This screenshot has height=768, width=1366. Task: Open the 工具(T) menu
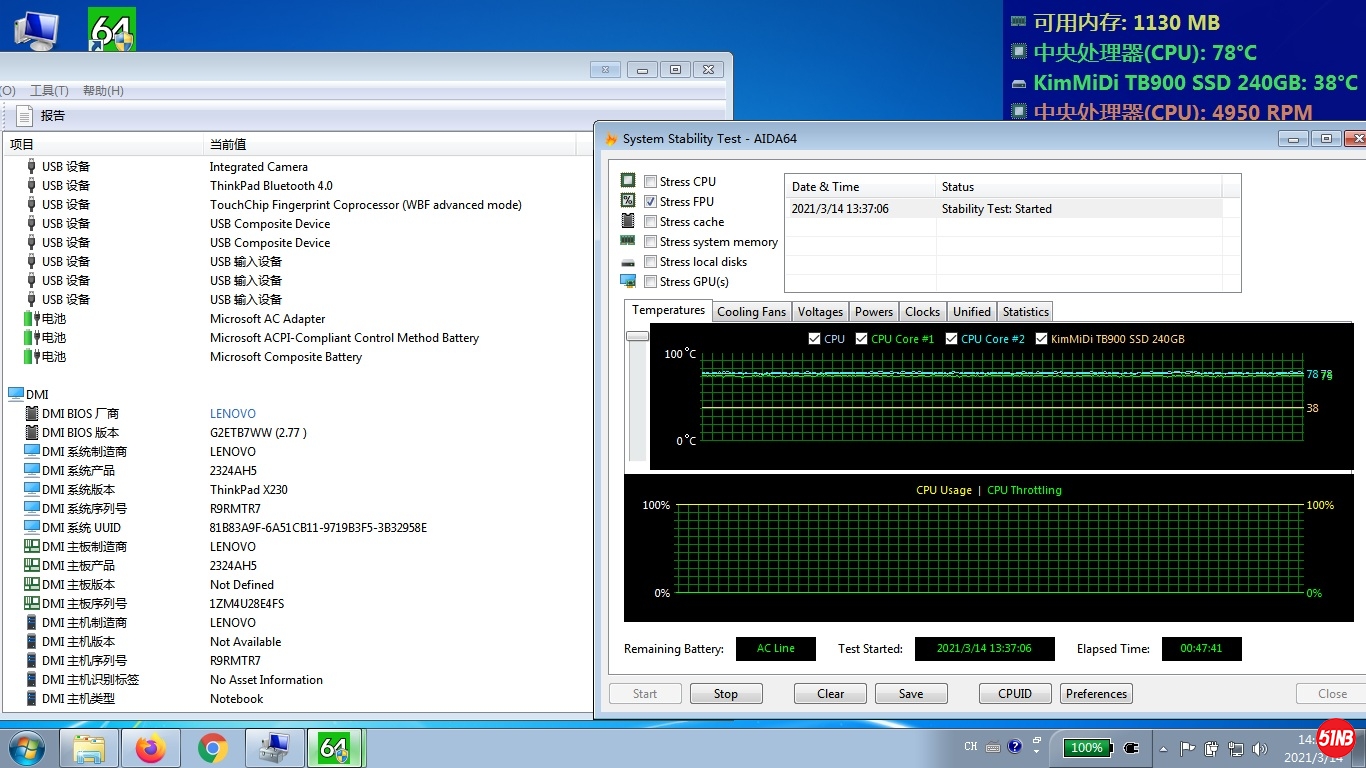49,91
